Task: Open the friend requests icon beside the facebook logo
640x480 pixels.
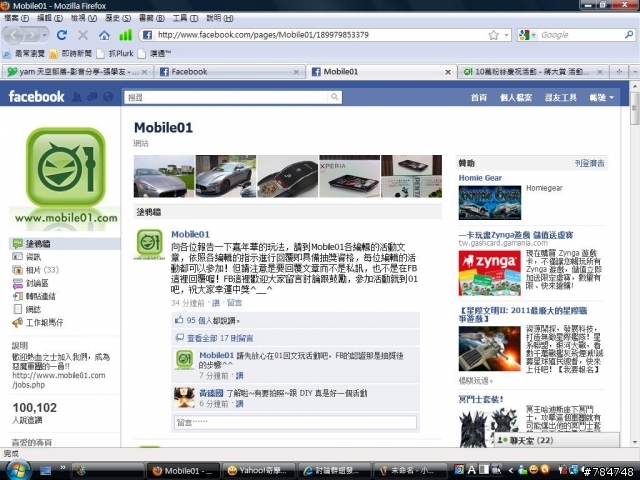Action: (x=77, y=97)
